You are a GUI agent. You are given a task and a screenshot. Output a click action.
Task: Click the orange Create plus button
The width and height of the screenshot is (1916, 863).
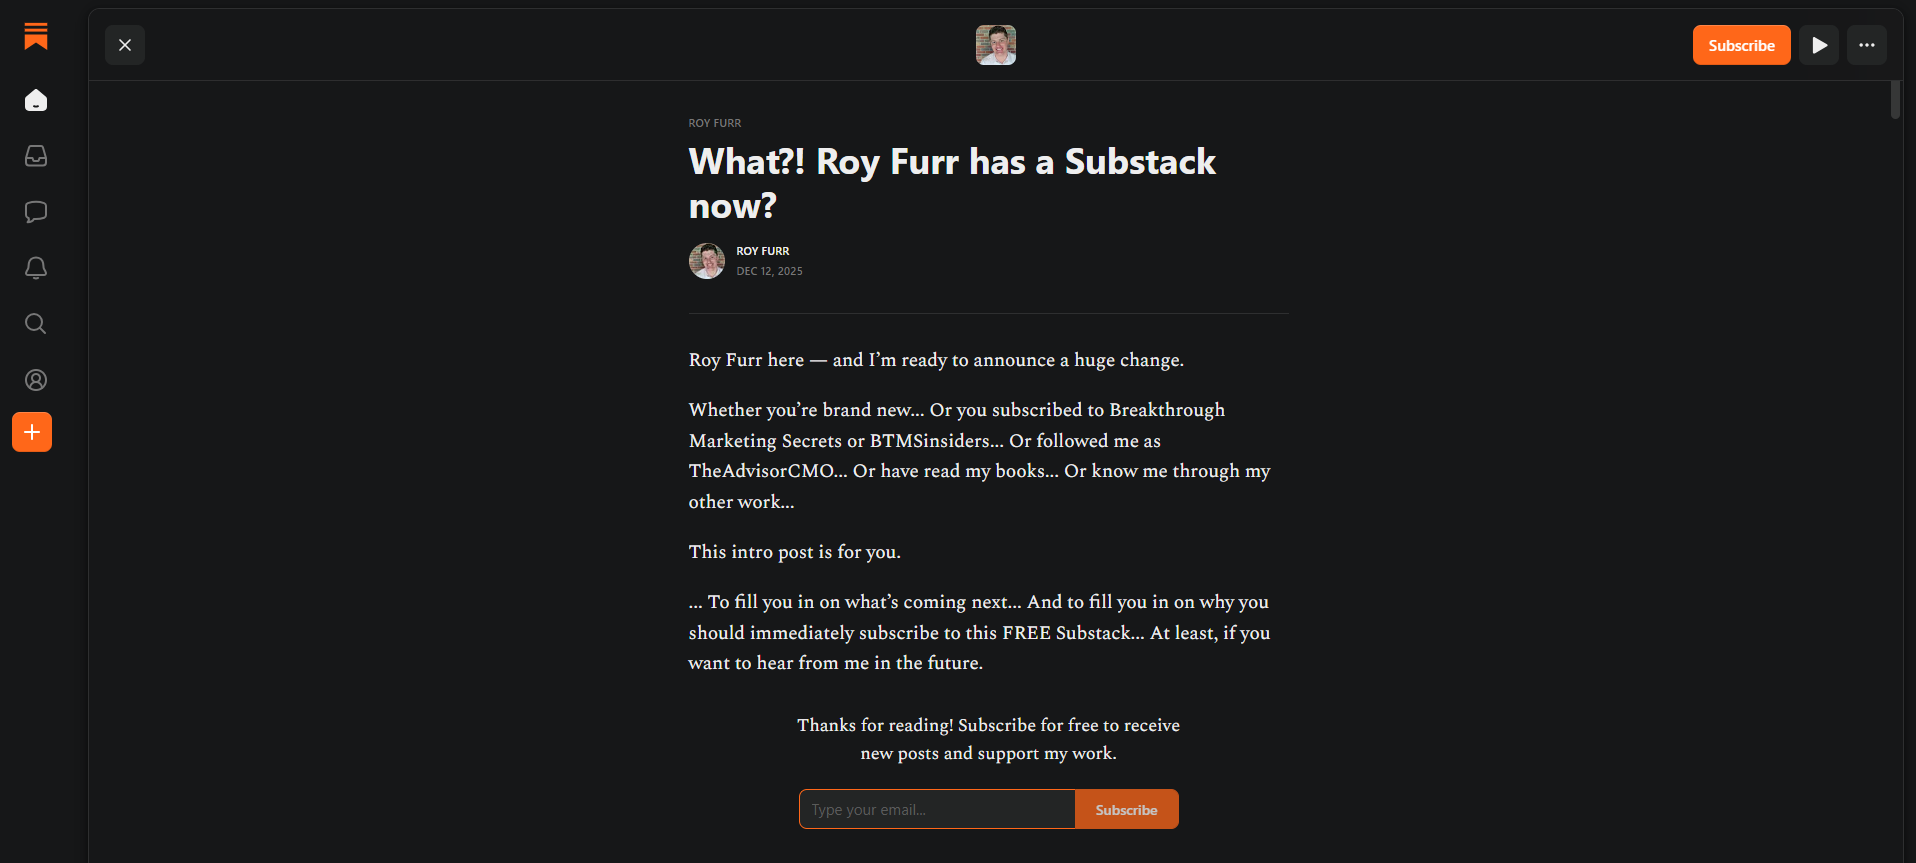pos(32,432)
